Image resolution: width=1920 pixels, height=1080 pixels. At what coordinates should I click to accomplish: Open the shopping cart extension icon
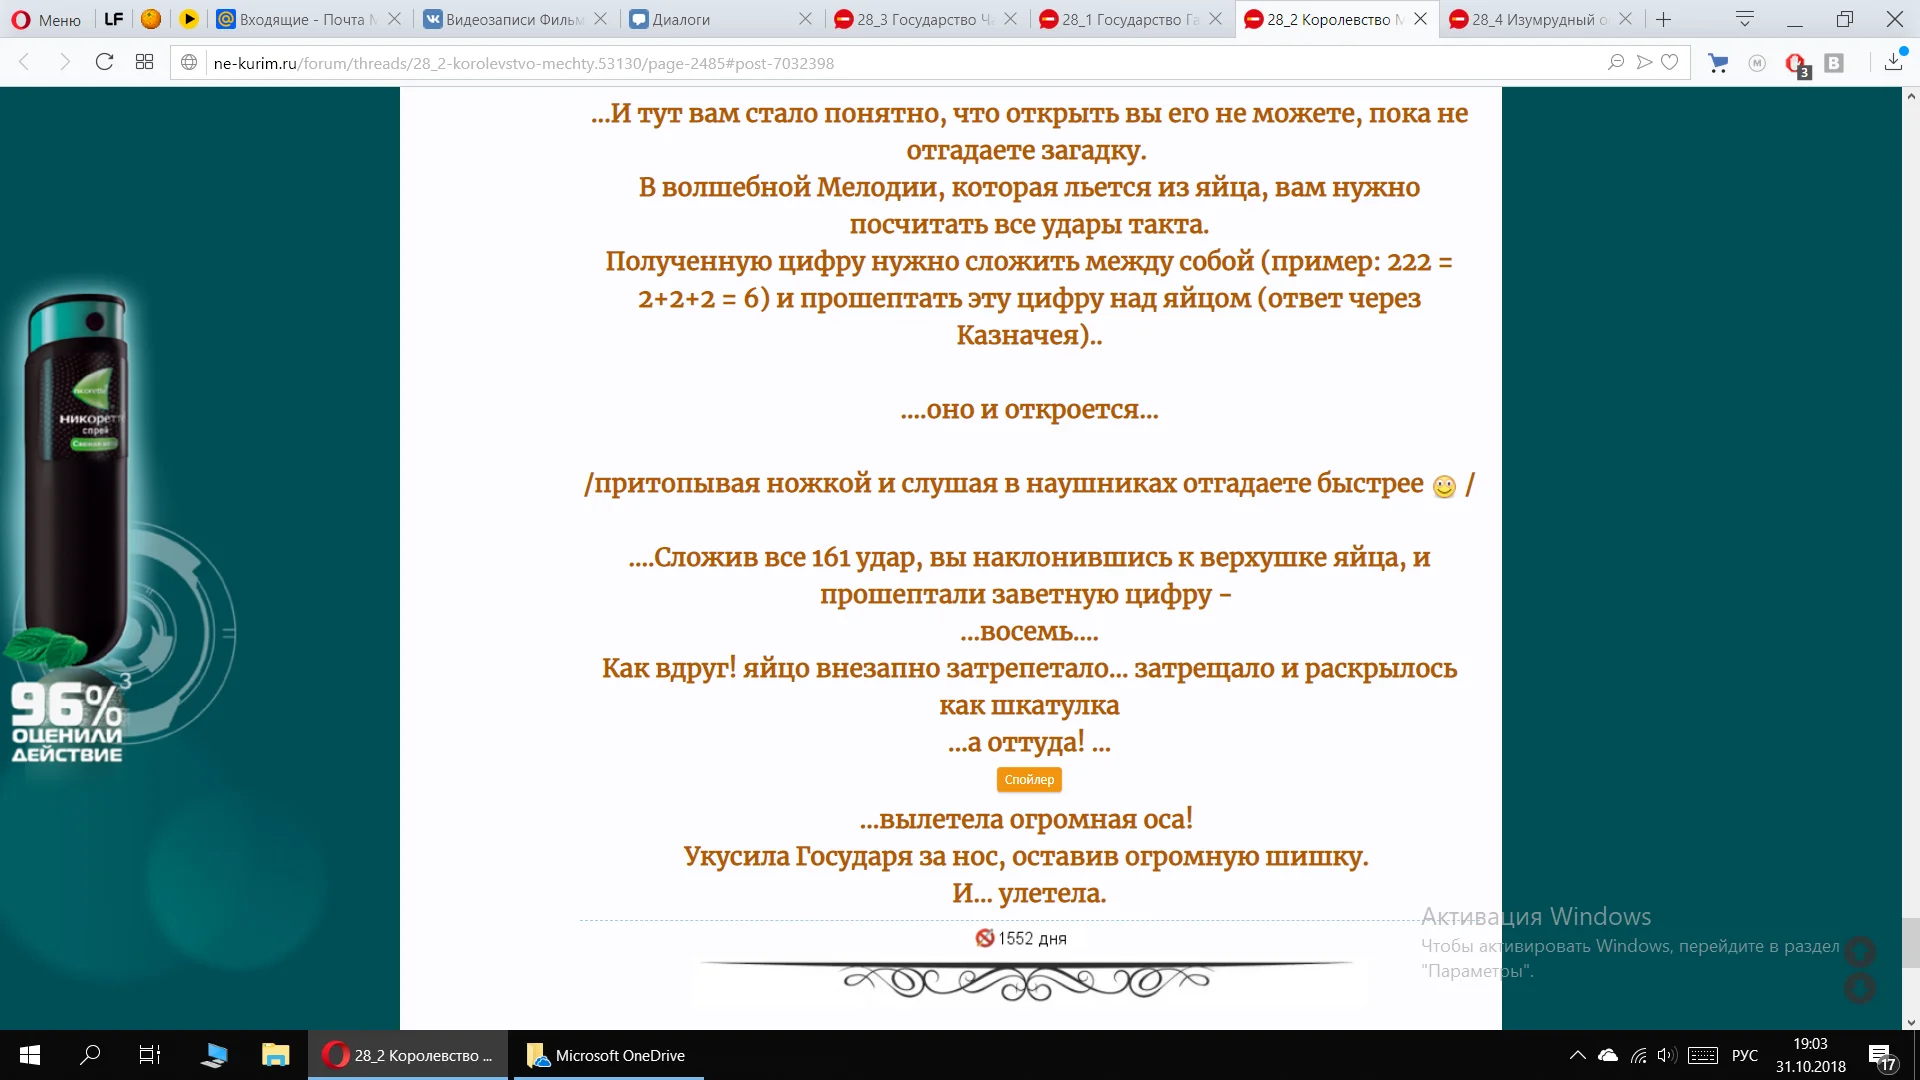click(1718, 63)
